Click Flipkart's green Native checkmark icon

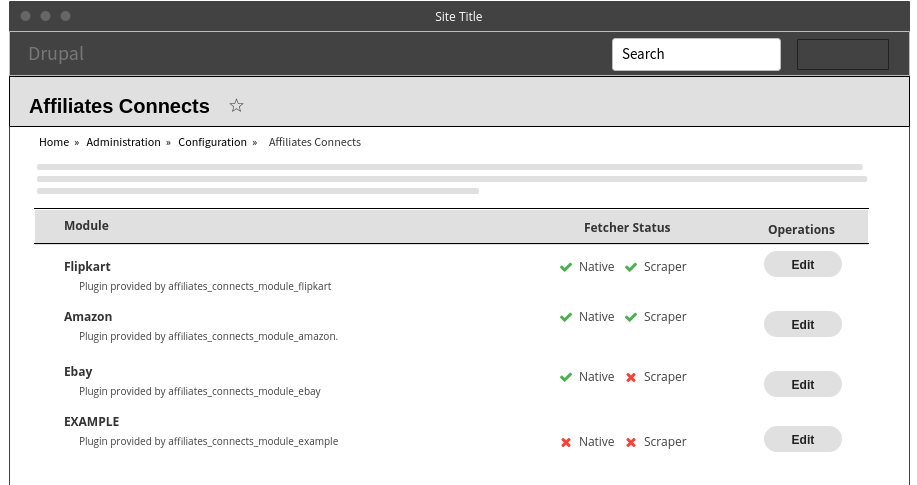click(x=566, y=267)
